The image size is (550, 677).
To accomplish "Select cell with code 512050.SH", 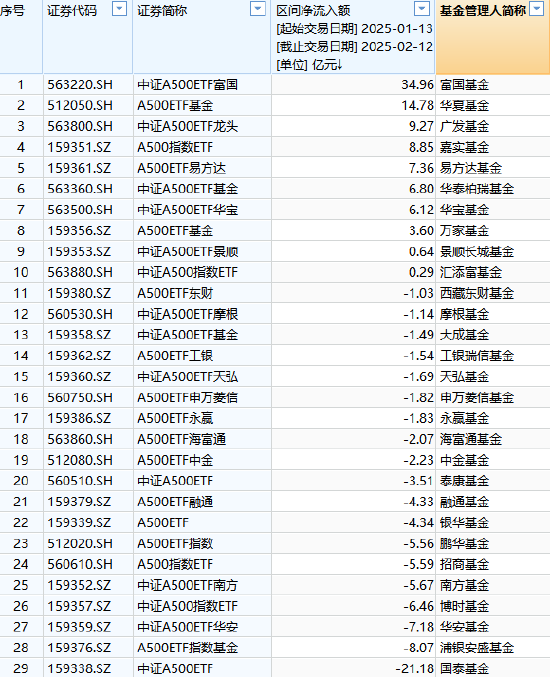I will pos(88,105).
